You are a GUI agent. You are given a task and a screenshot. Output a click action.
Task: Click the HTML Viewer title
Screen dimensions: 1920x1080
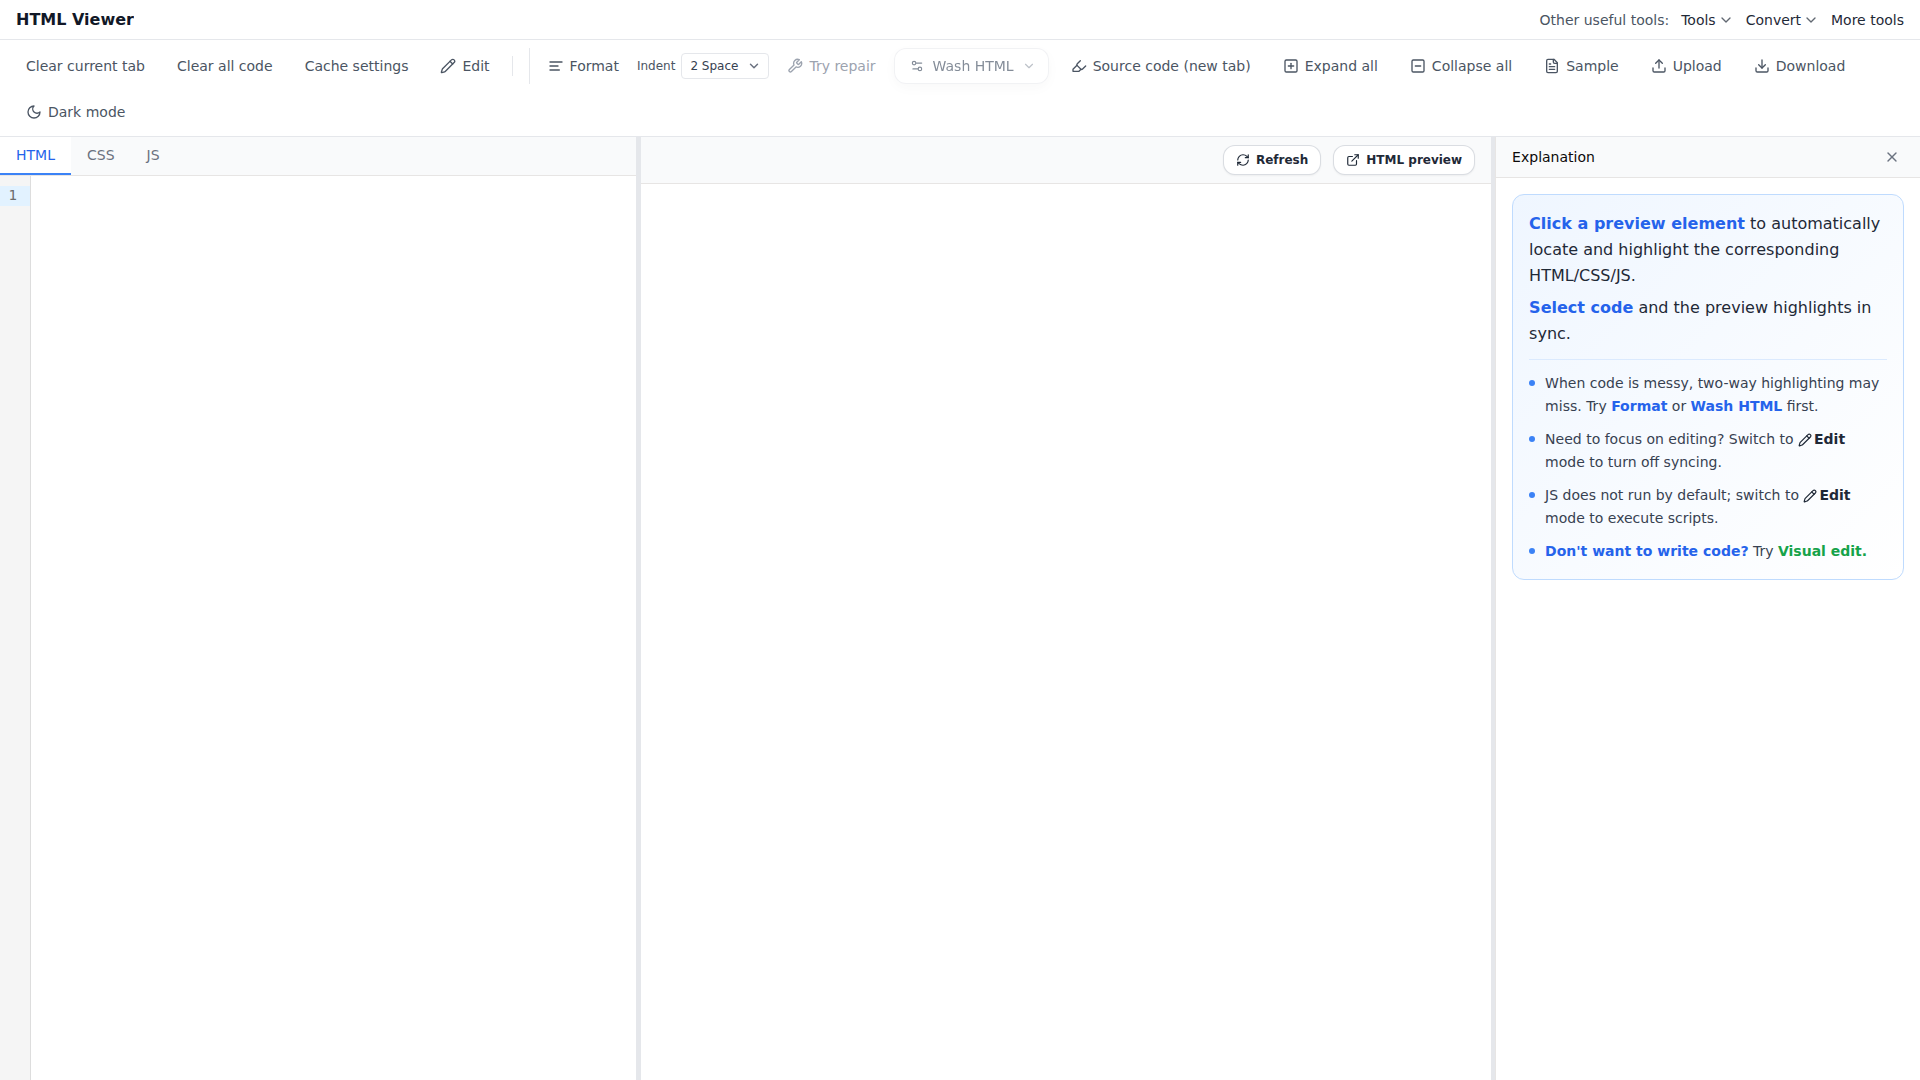[x=75, y=20]
